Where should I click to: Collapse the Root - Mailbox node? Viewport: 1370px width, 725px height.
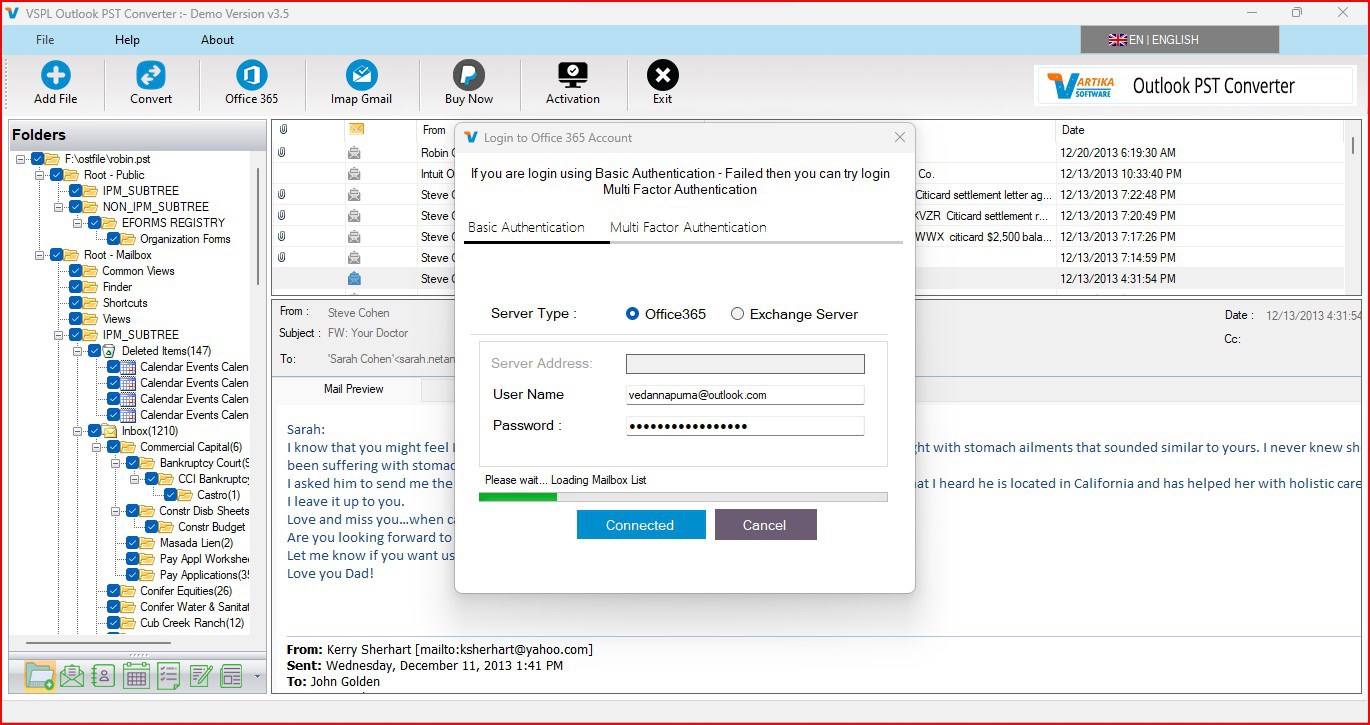(41, 255)
